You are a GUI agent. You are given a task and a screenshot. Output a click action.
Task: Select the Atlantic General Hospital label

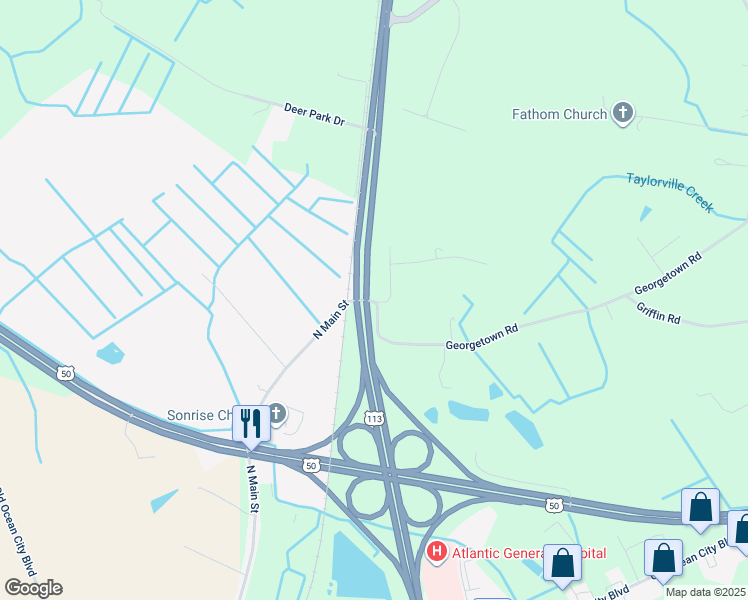tap(529, 553)
